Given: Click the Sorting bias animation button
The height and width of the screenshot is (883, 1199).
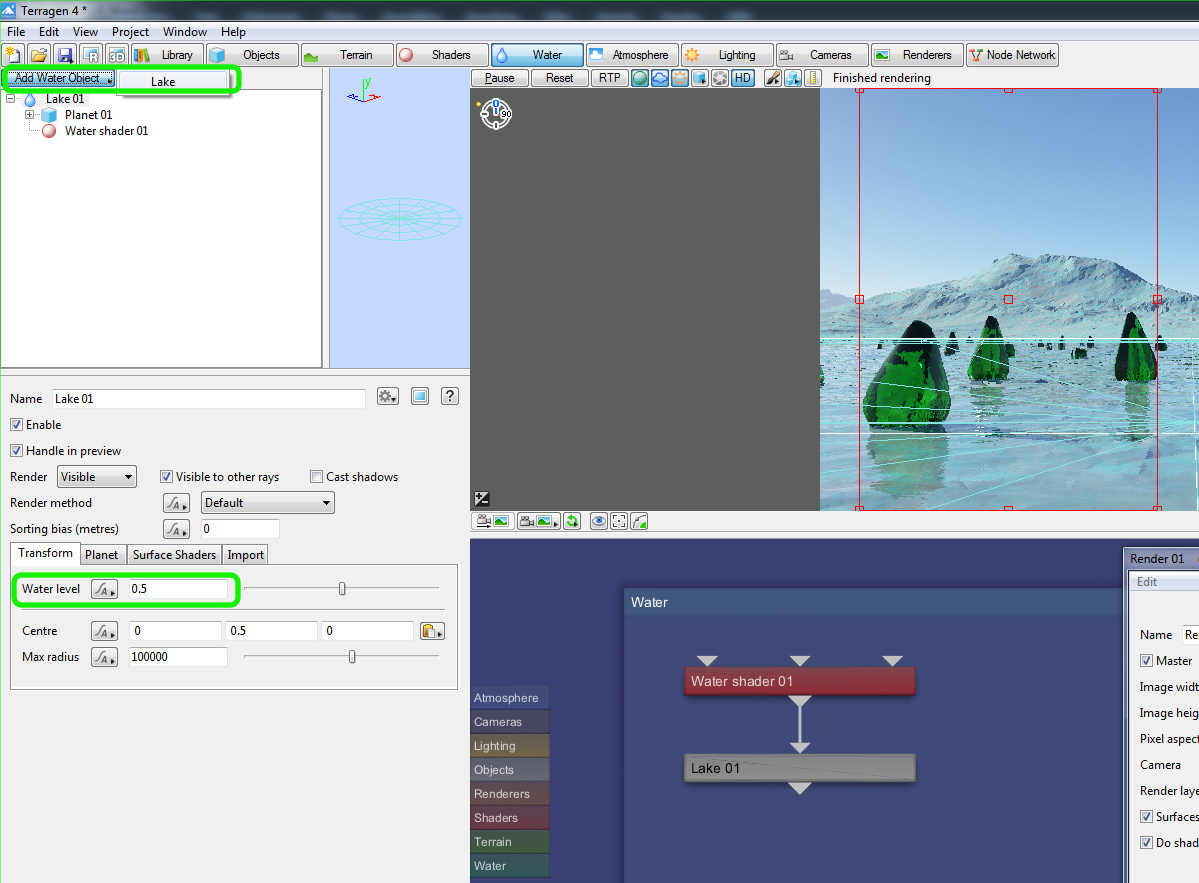Looking at the screenshot, I should coord(176,529).
